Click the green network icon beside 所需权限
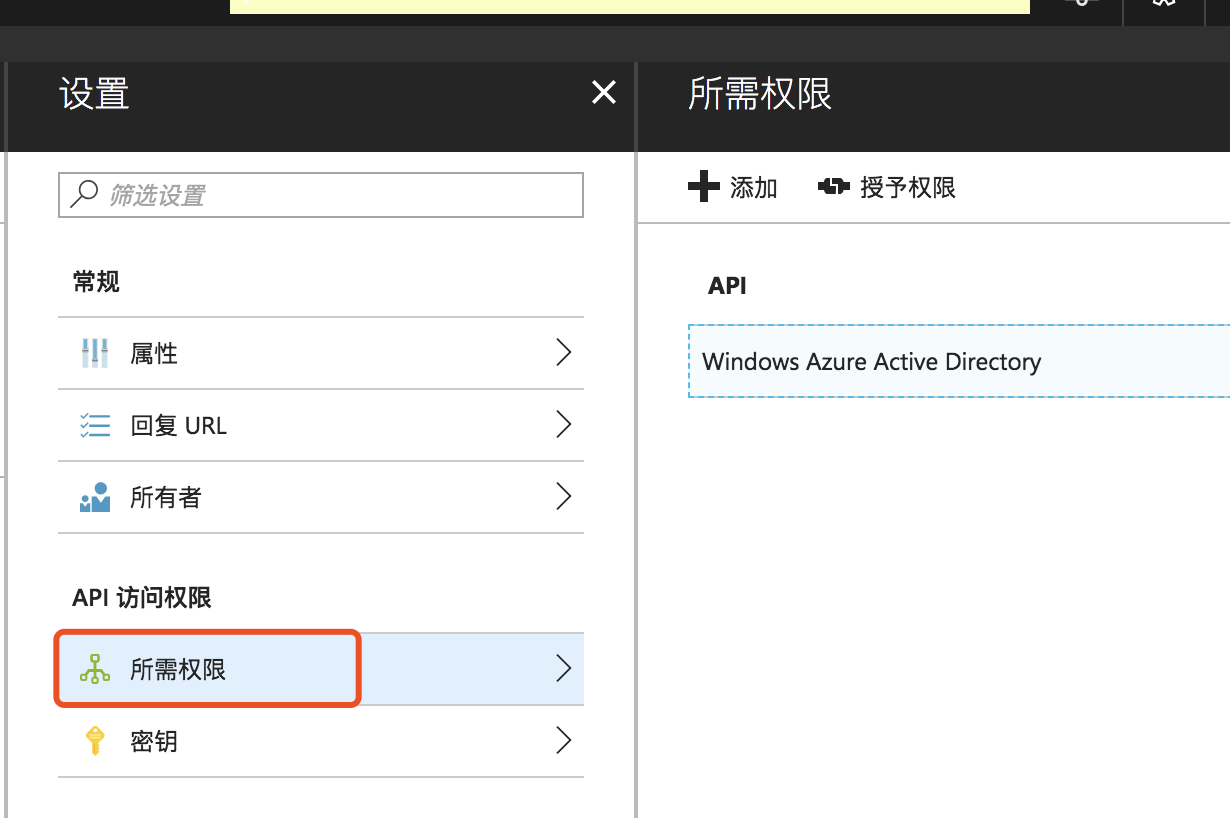1230x818 pixels. pos(94,669)
